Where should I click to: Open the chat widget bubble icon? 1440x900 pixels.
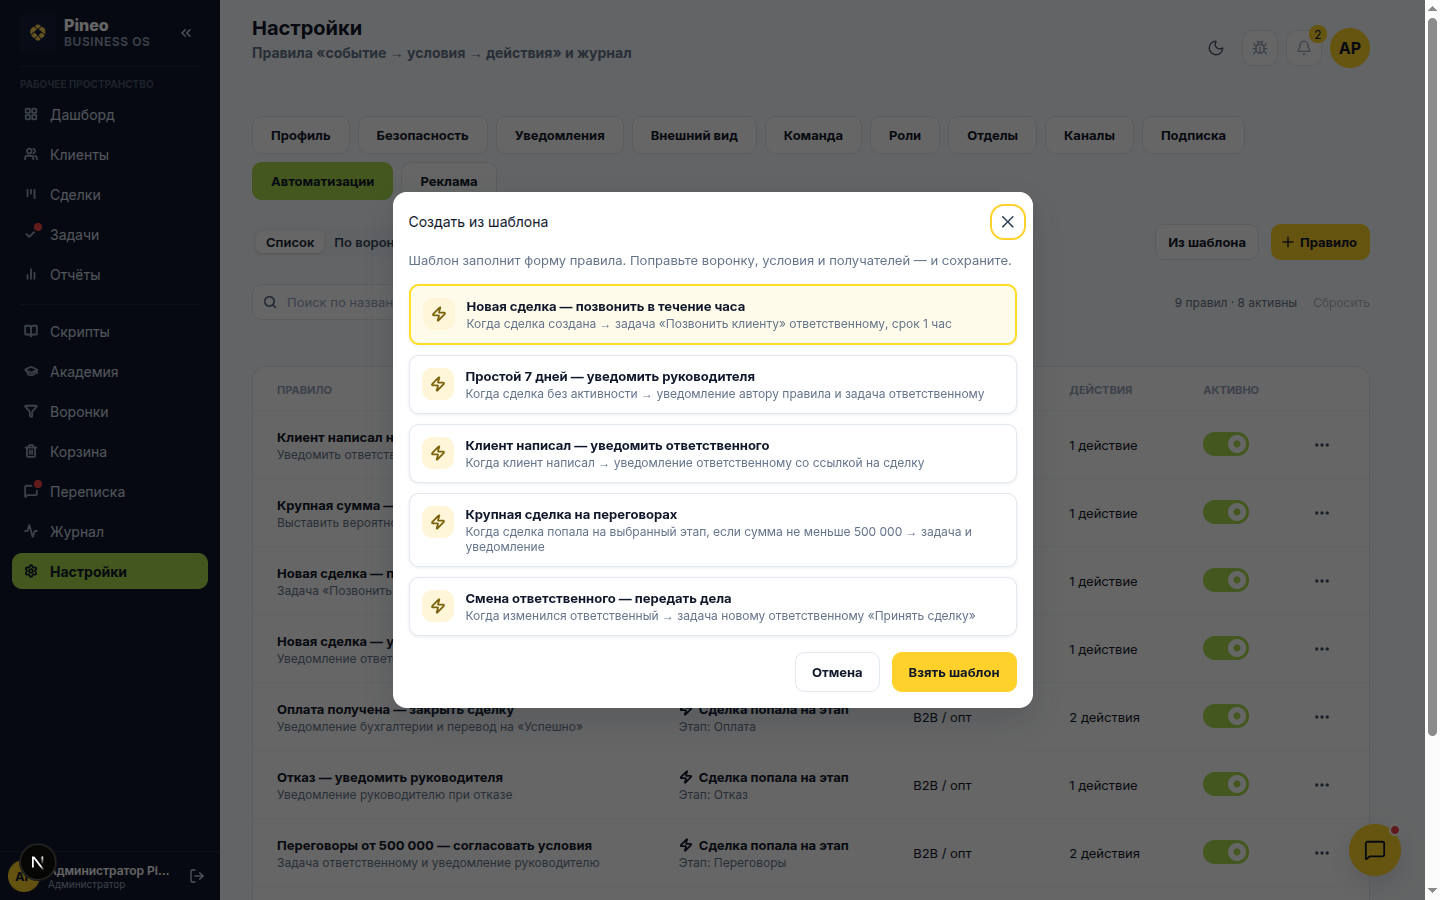click(1375, 850)
